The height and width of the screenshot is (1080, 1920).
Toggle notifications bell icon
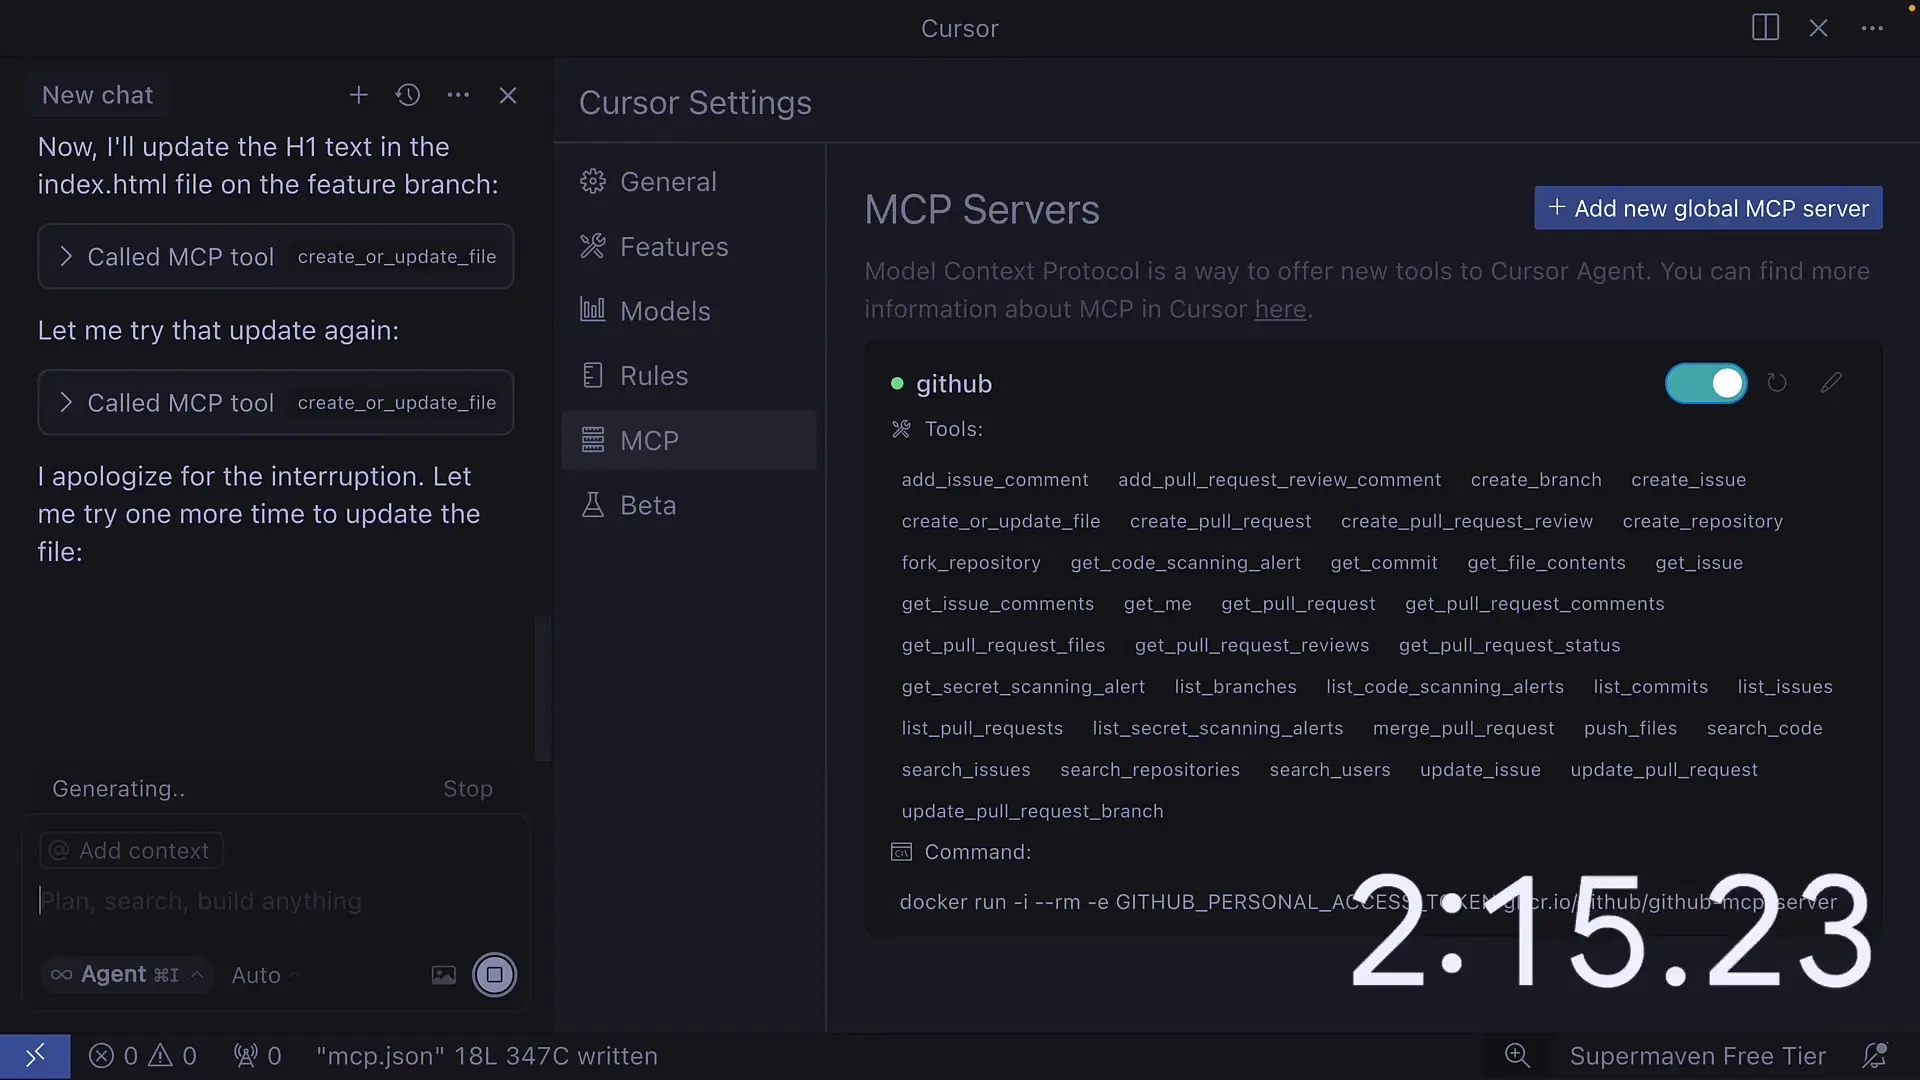click(1875, 1056)
